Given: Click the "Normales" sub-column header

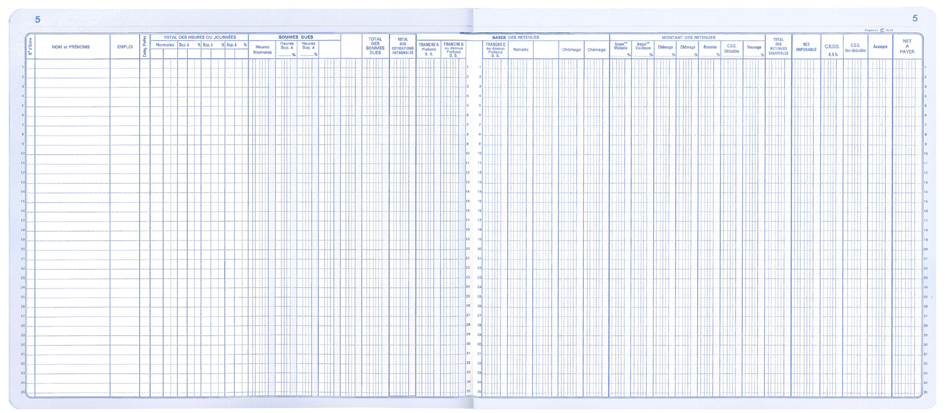Looking at the screenshot, I should [165, 45].
